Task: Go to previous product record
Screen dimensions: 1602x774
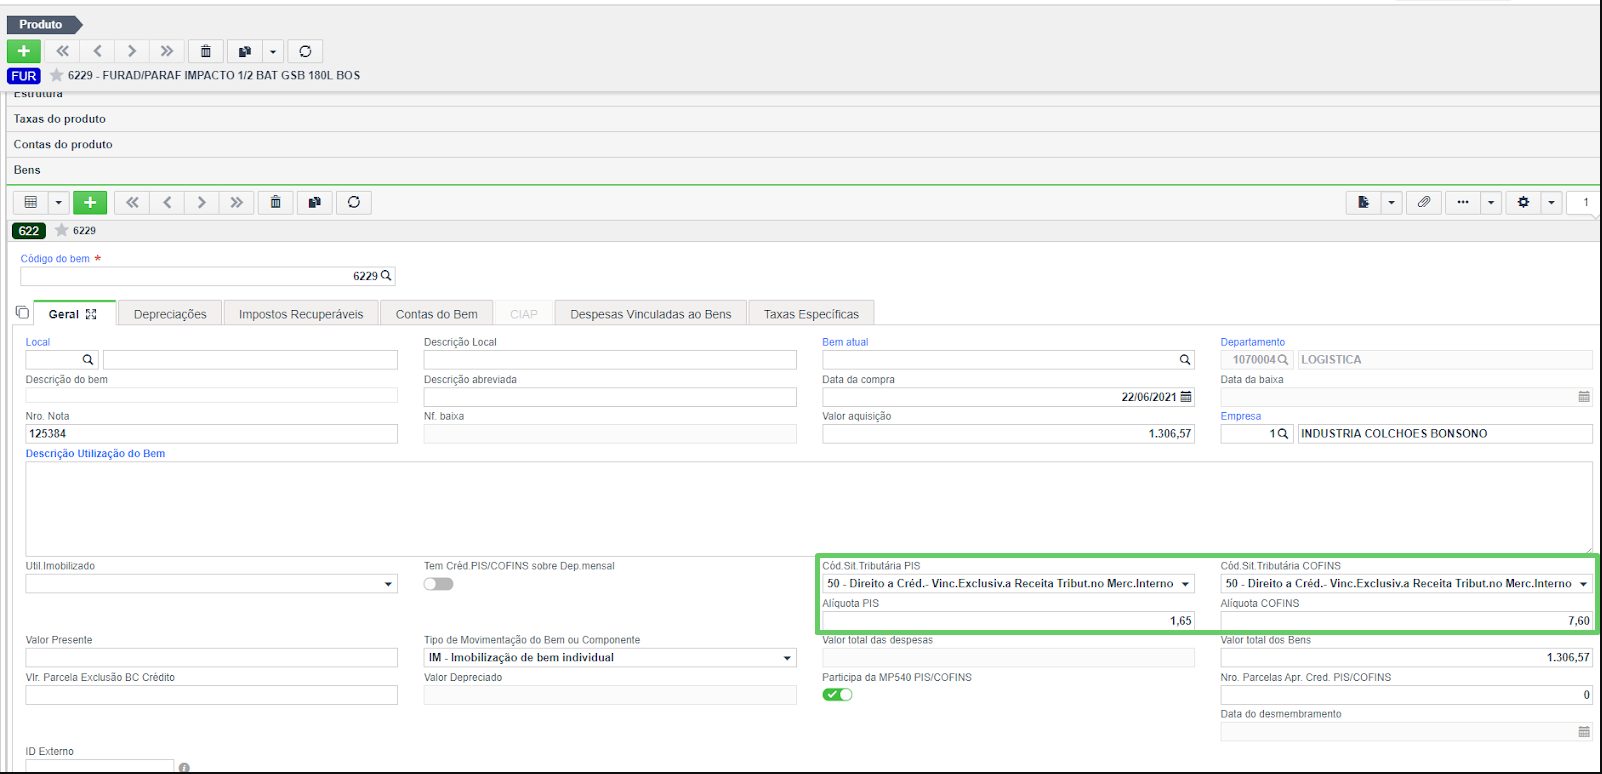Action: [x=97, y=51]
